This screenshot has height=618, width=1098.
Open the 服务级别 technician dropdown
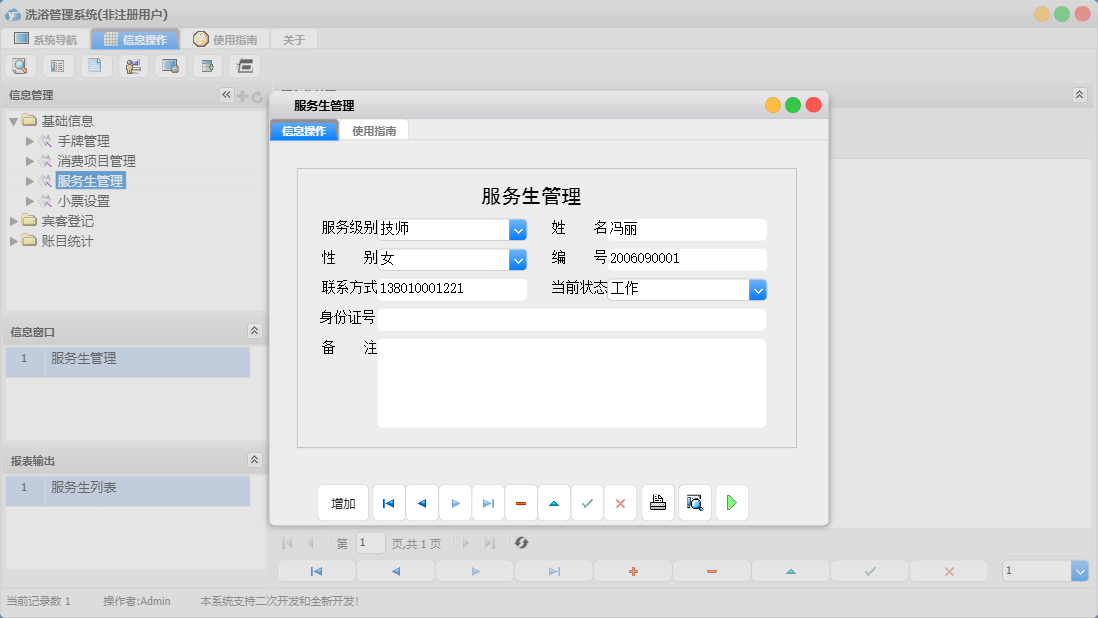point(518,229)
